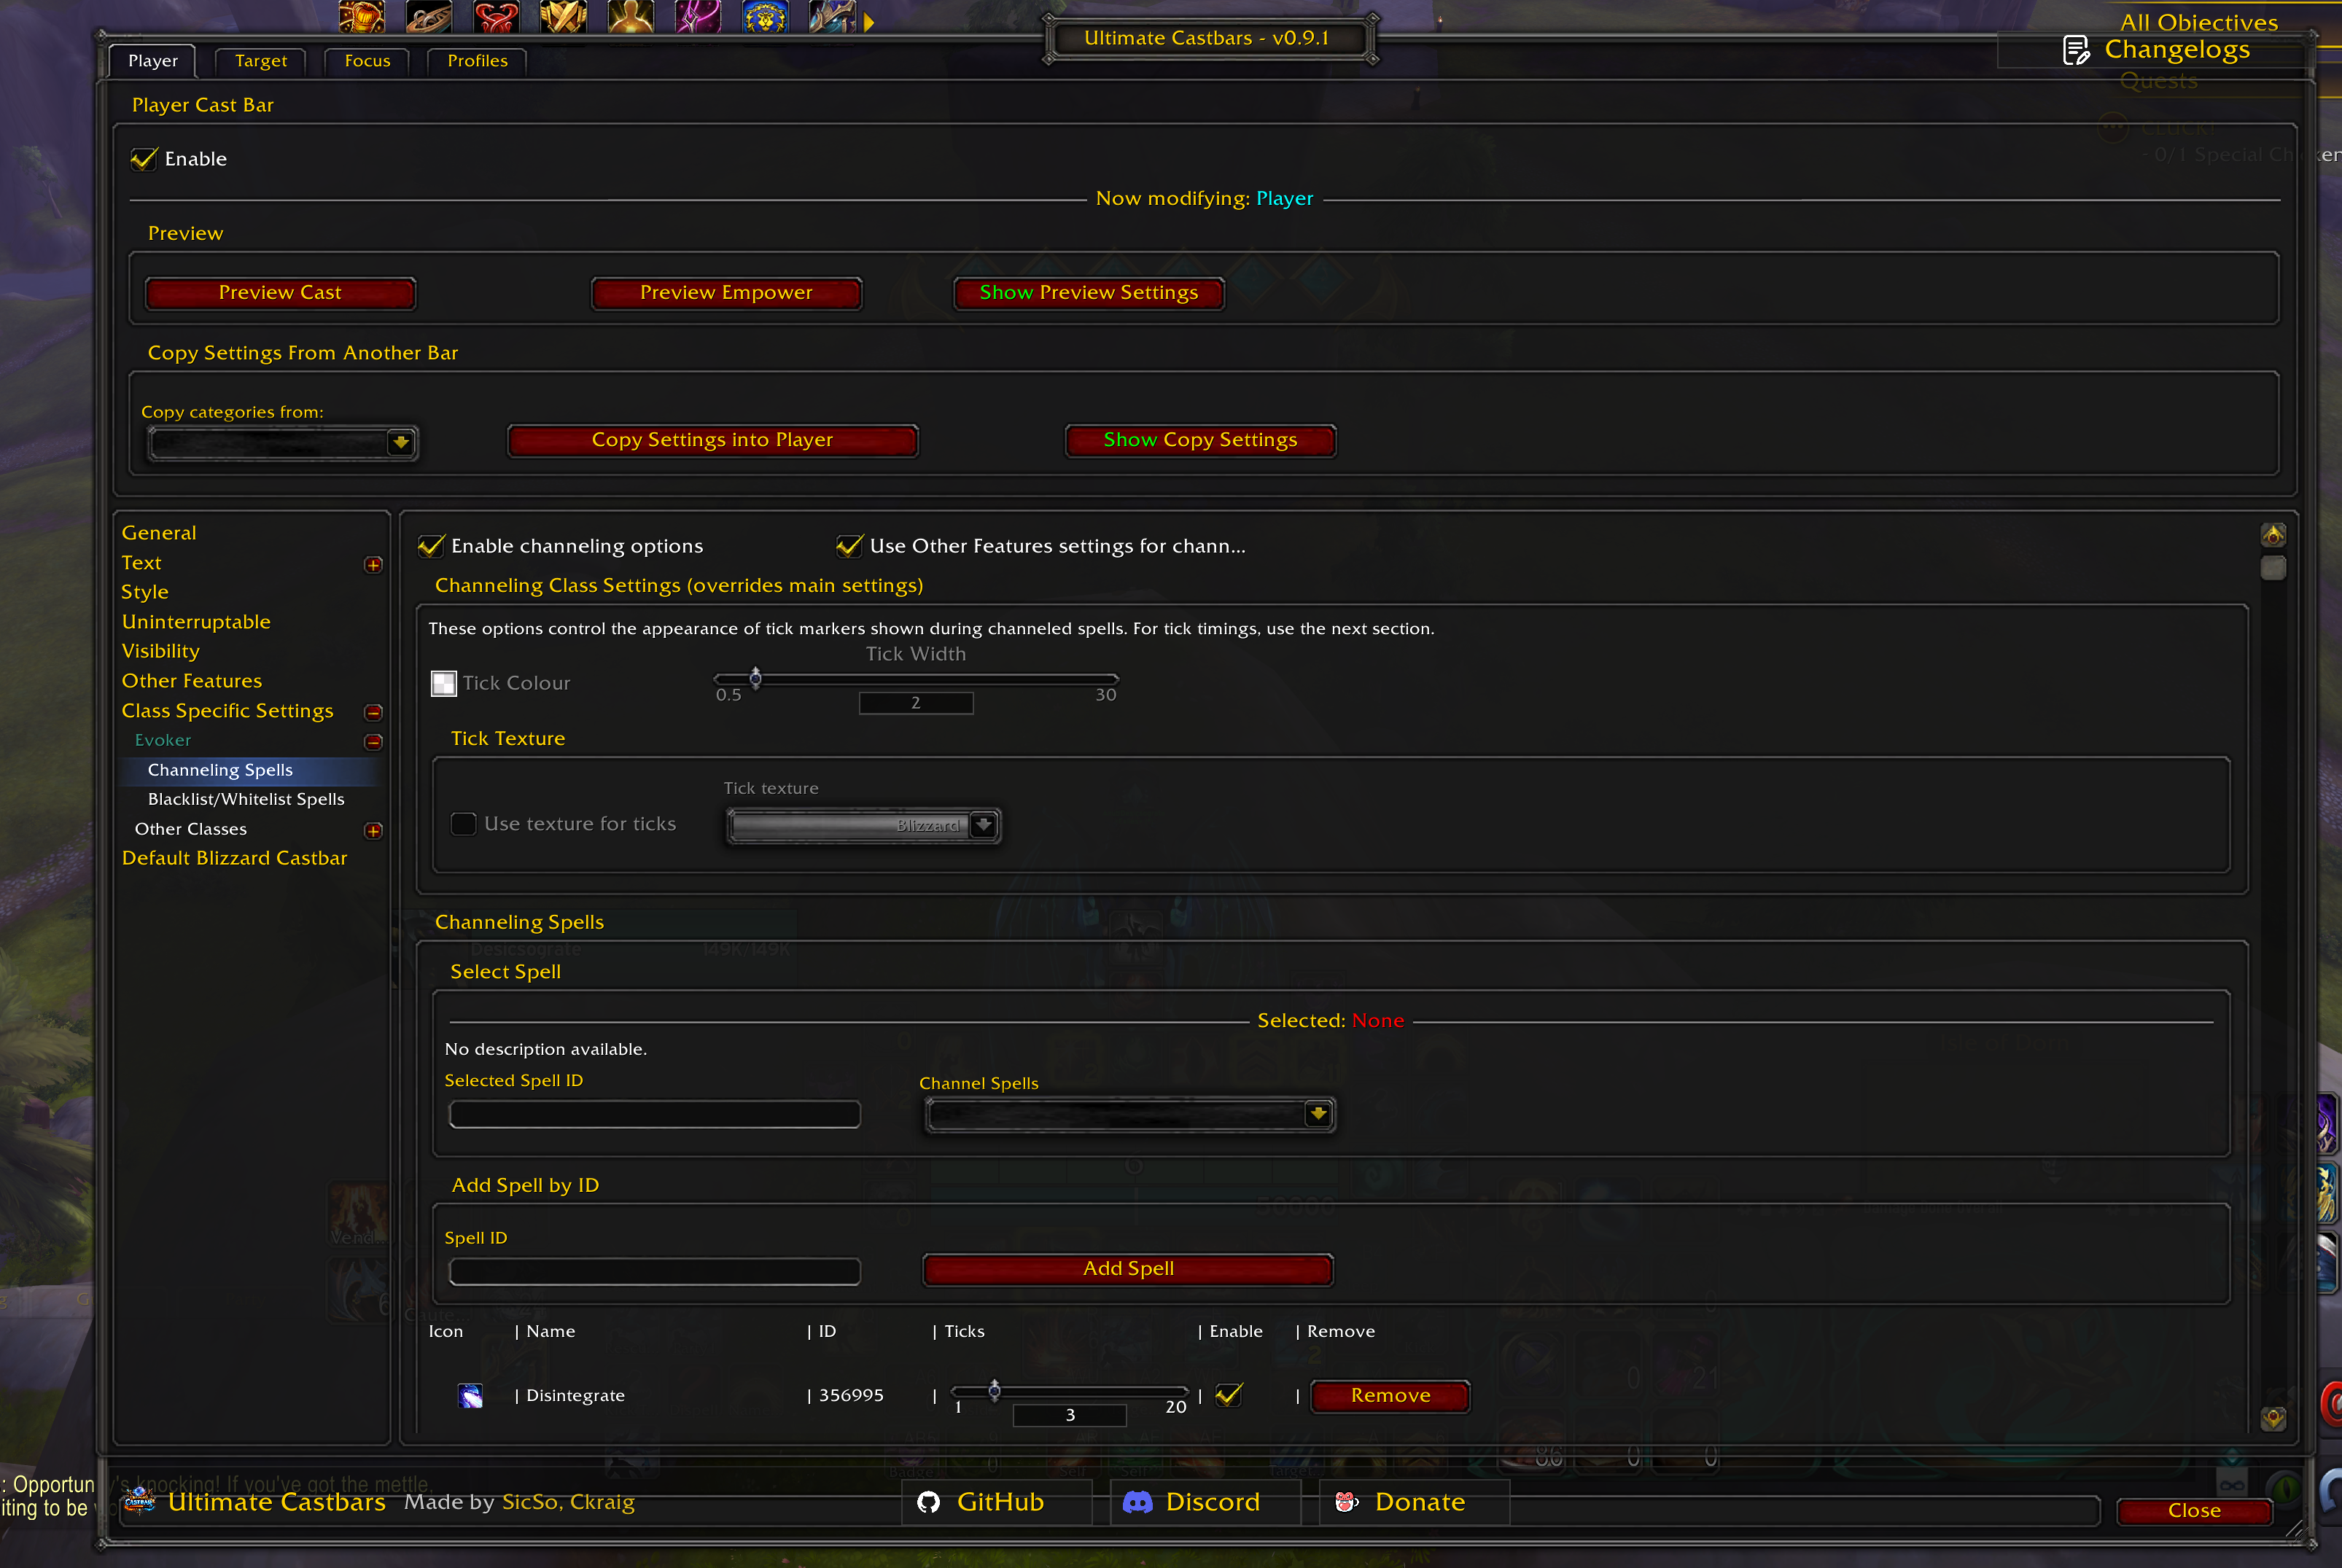Toggle Use texture for ticks checkbox

(x=463, y=824)
